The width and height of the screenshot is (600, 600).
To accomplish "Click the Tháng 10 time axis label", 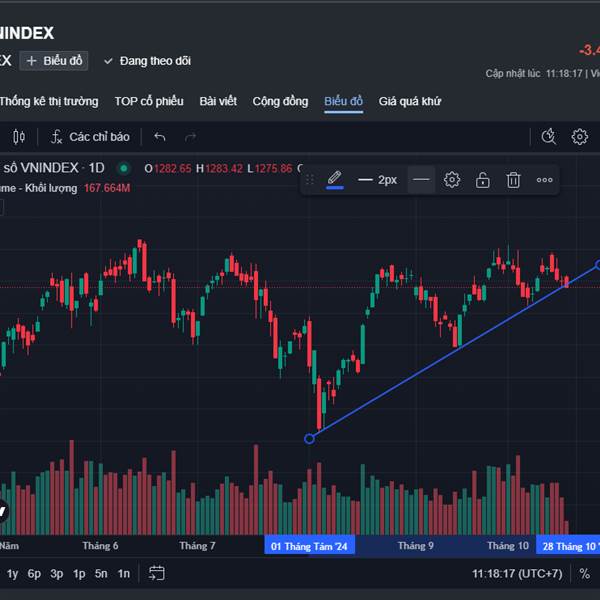I will pyautogui.click(x=508, y=546).
